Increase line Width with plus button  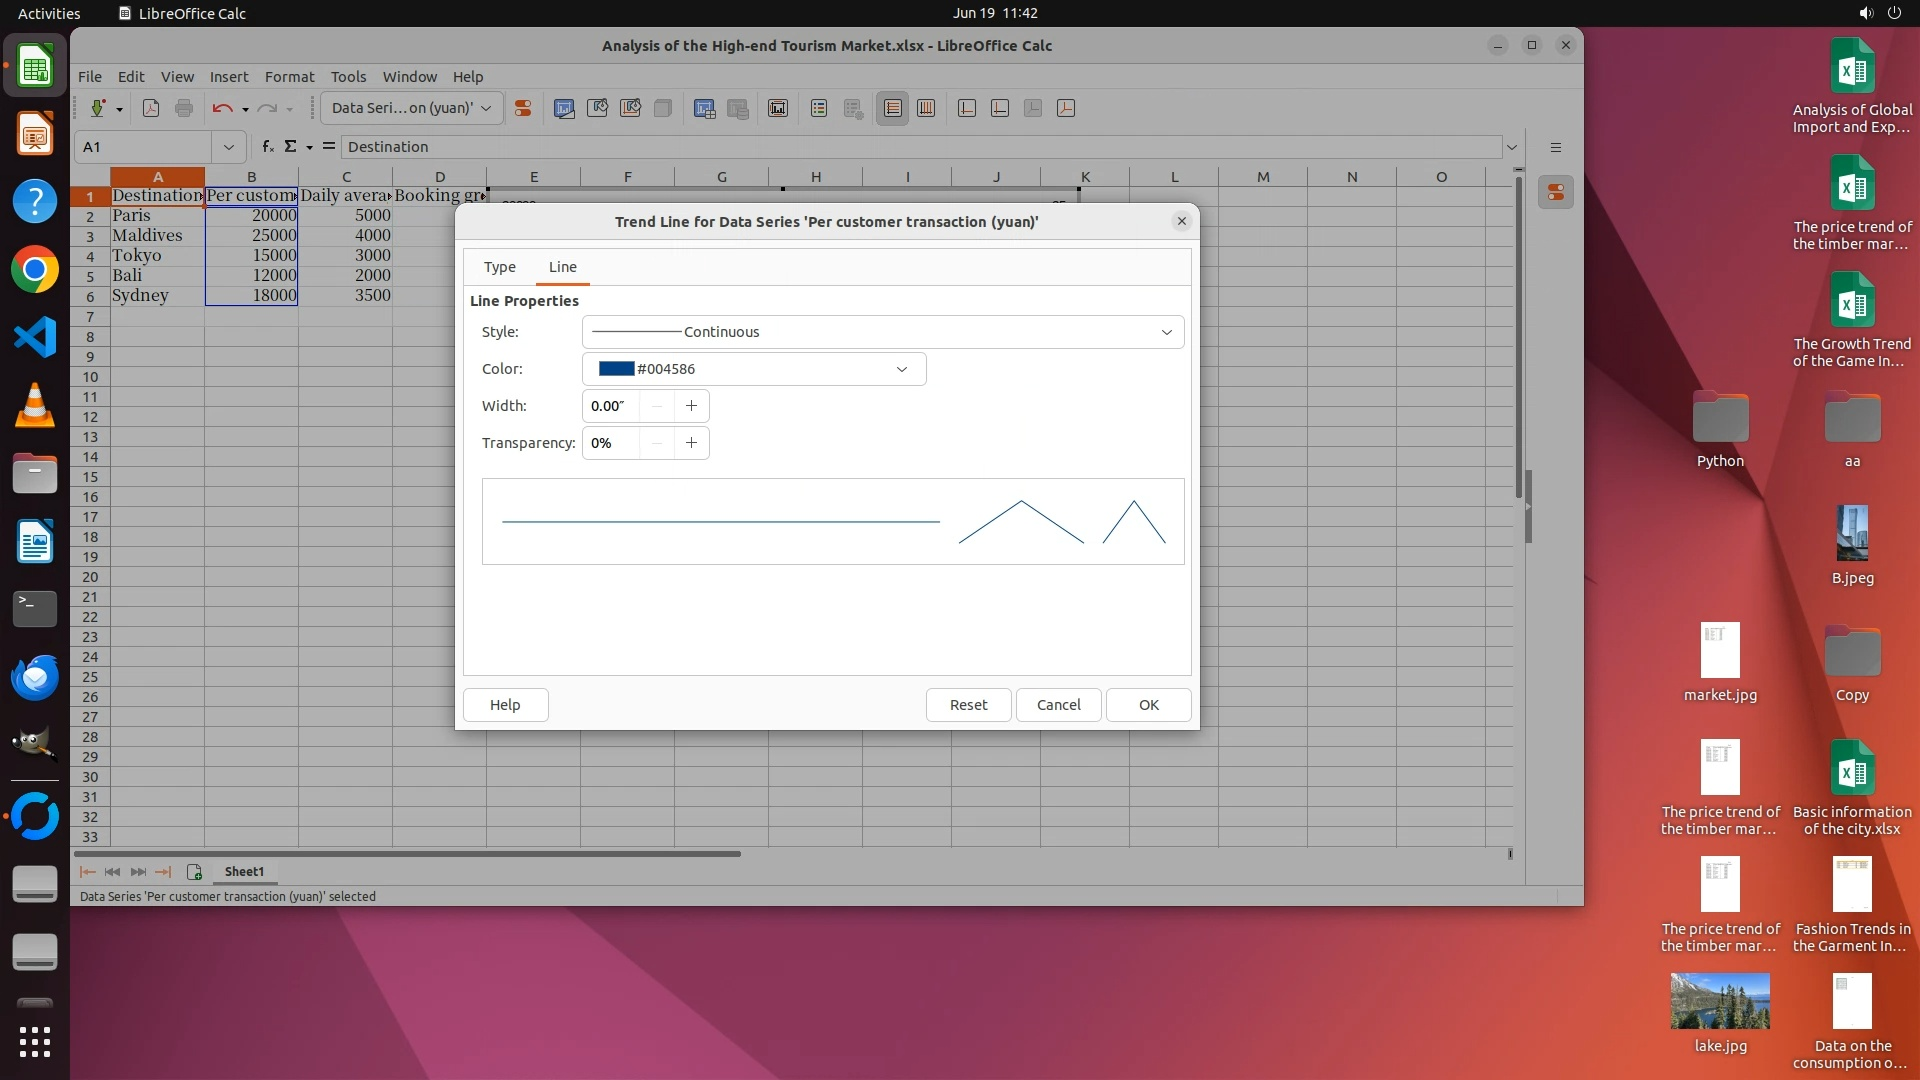tap(691, 406)
